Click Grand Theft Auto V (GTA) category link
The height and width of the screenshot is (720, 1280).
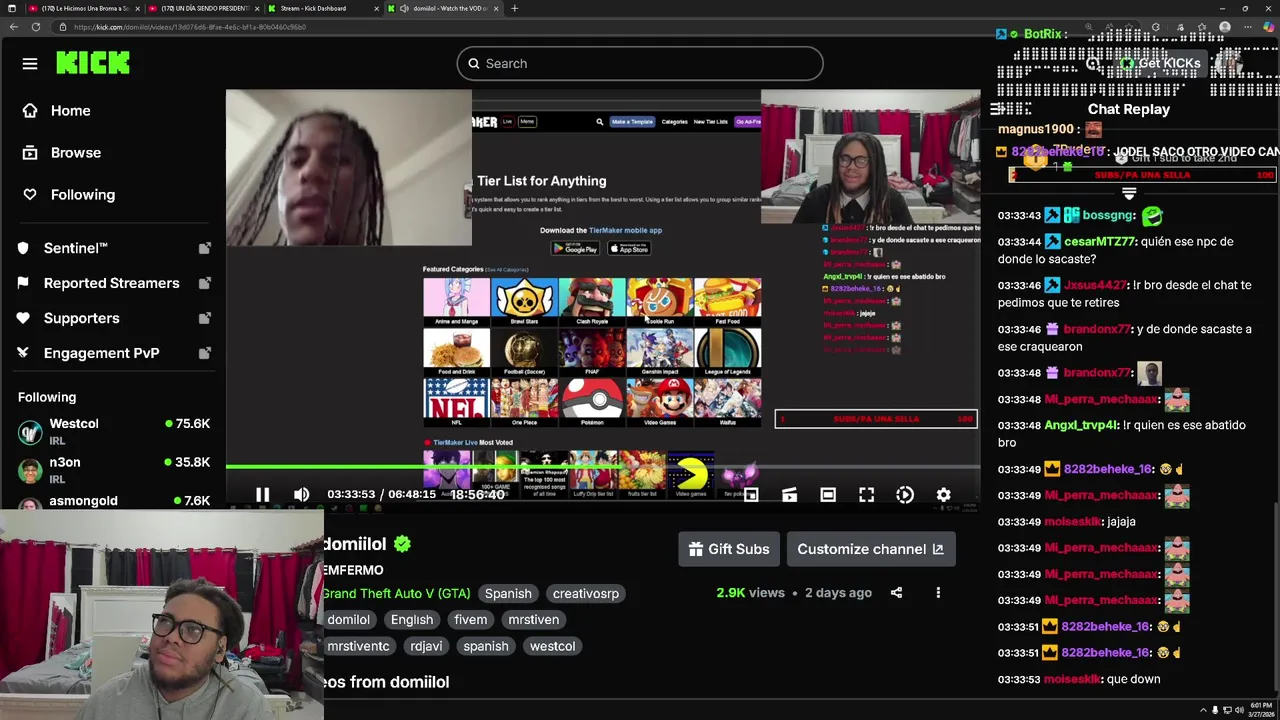click(x=396, y=594)
